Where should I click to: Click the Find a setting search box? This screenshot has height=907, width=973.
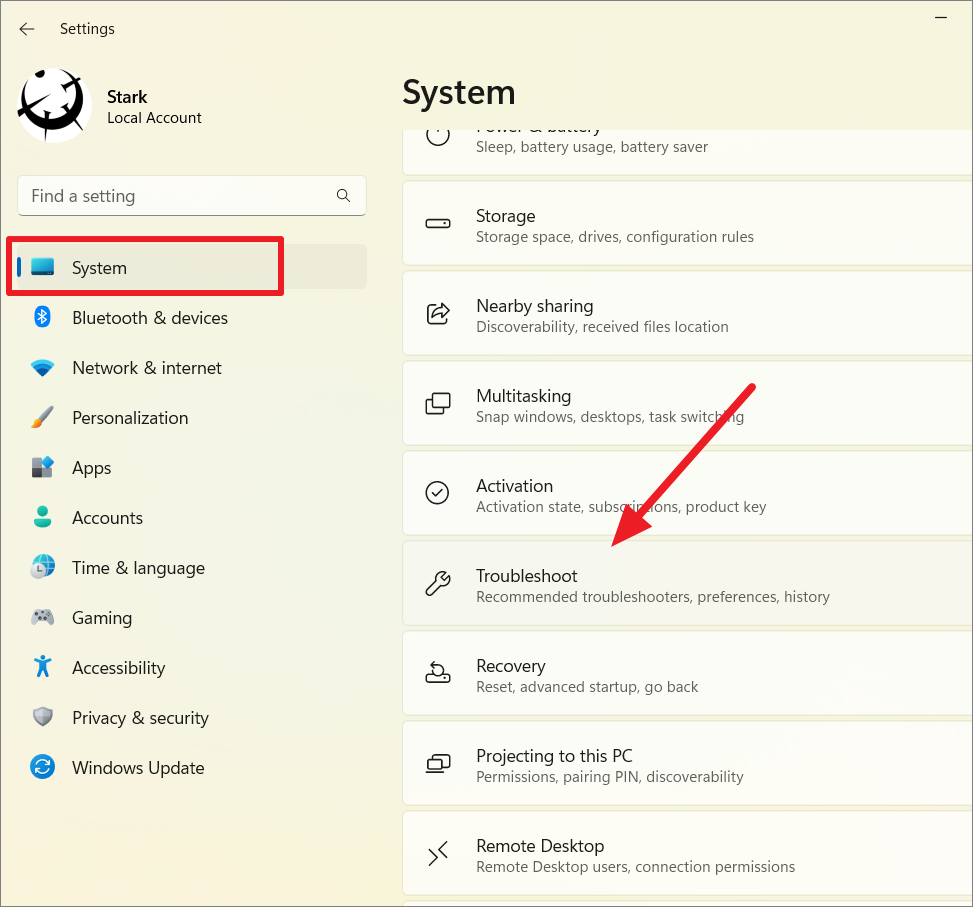192,196
